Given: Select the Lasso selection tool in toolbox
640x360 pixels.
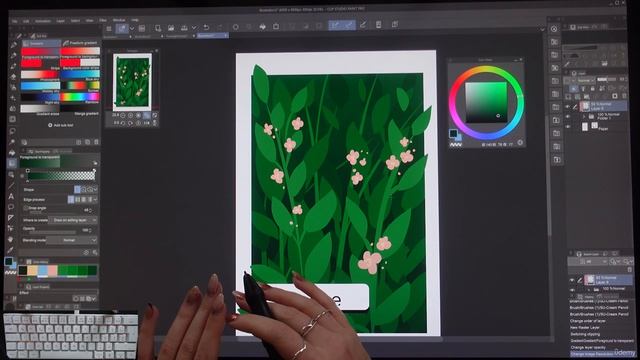Looking at the screenshot, I should pos(12,131).
